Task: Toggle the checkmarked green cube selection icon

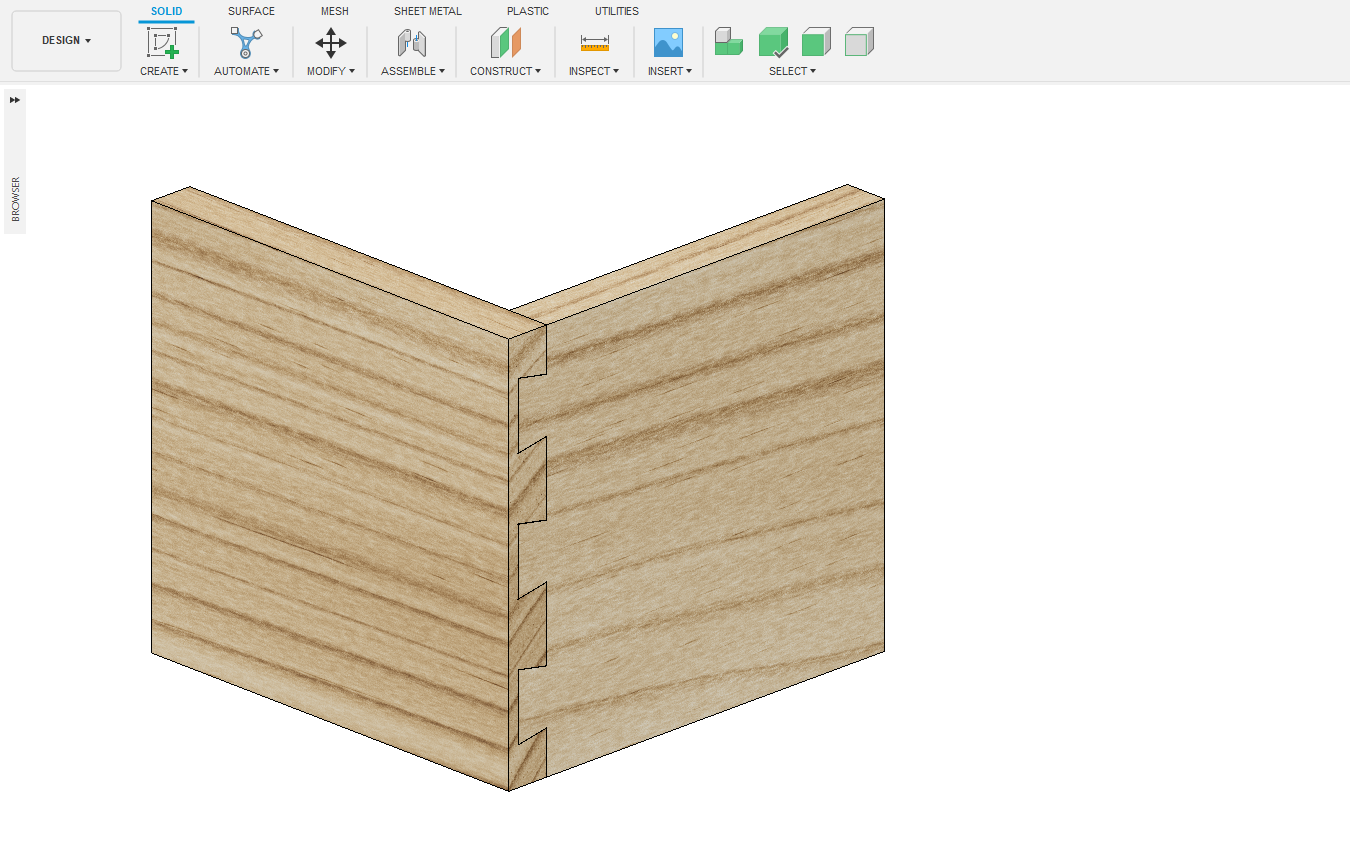Action: point(773,42)
